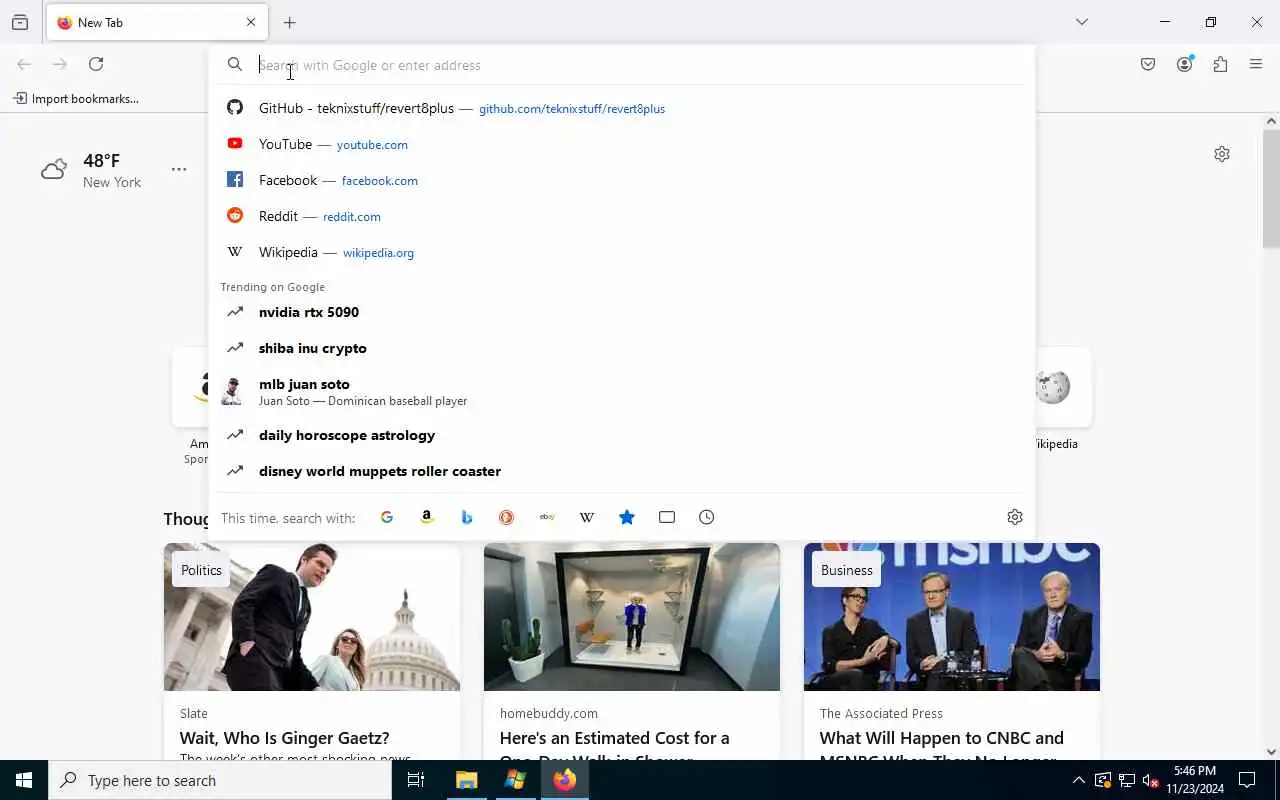
Task: Select disney world muppets roller coaster suggestion
Action: coord(622,471)
